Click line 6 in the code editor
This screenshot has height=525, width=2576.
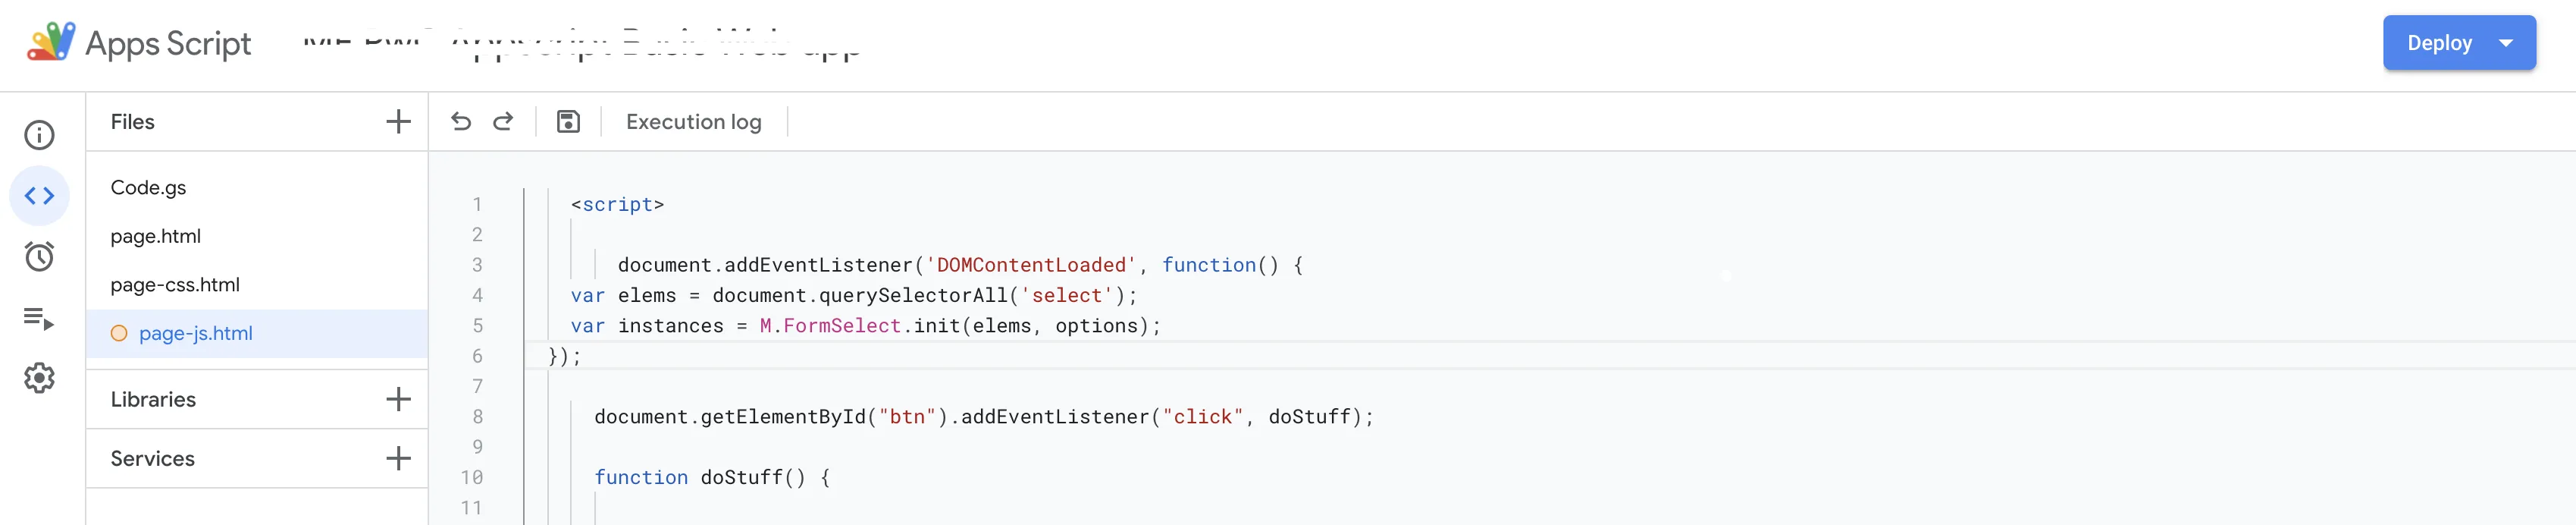tap(900, 356)
